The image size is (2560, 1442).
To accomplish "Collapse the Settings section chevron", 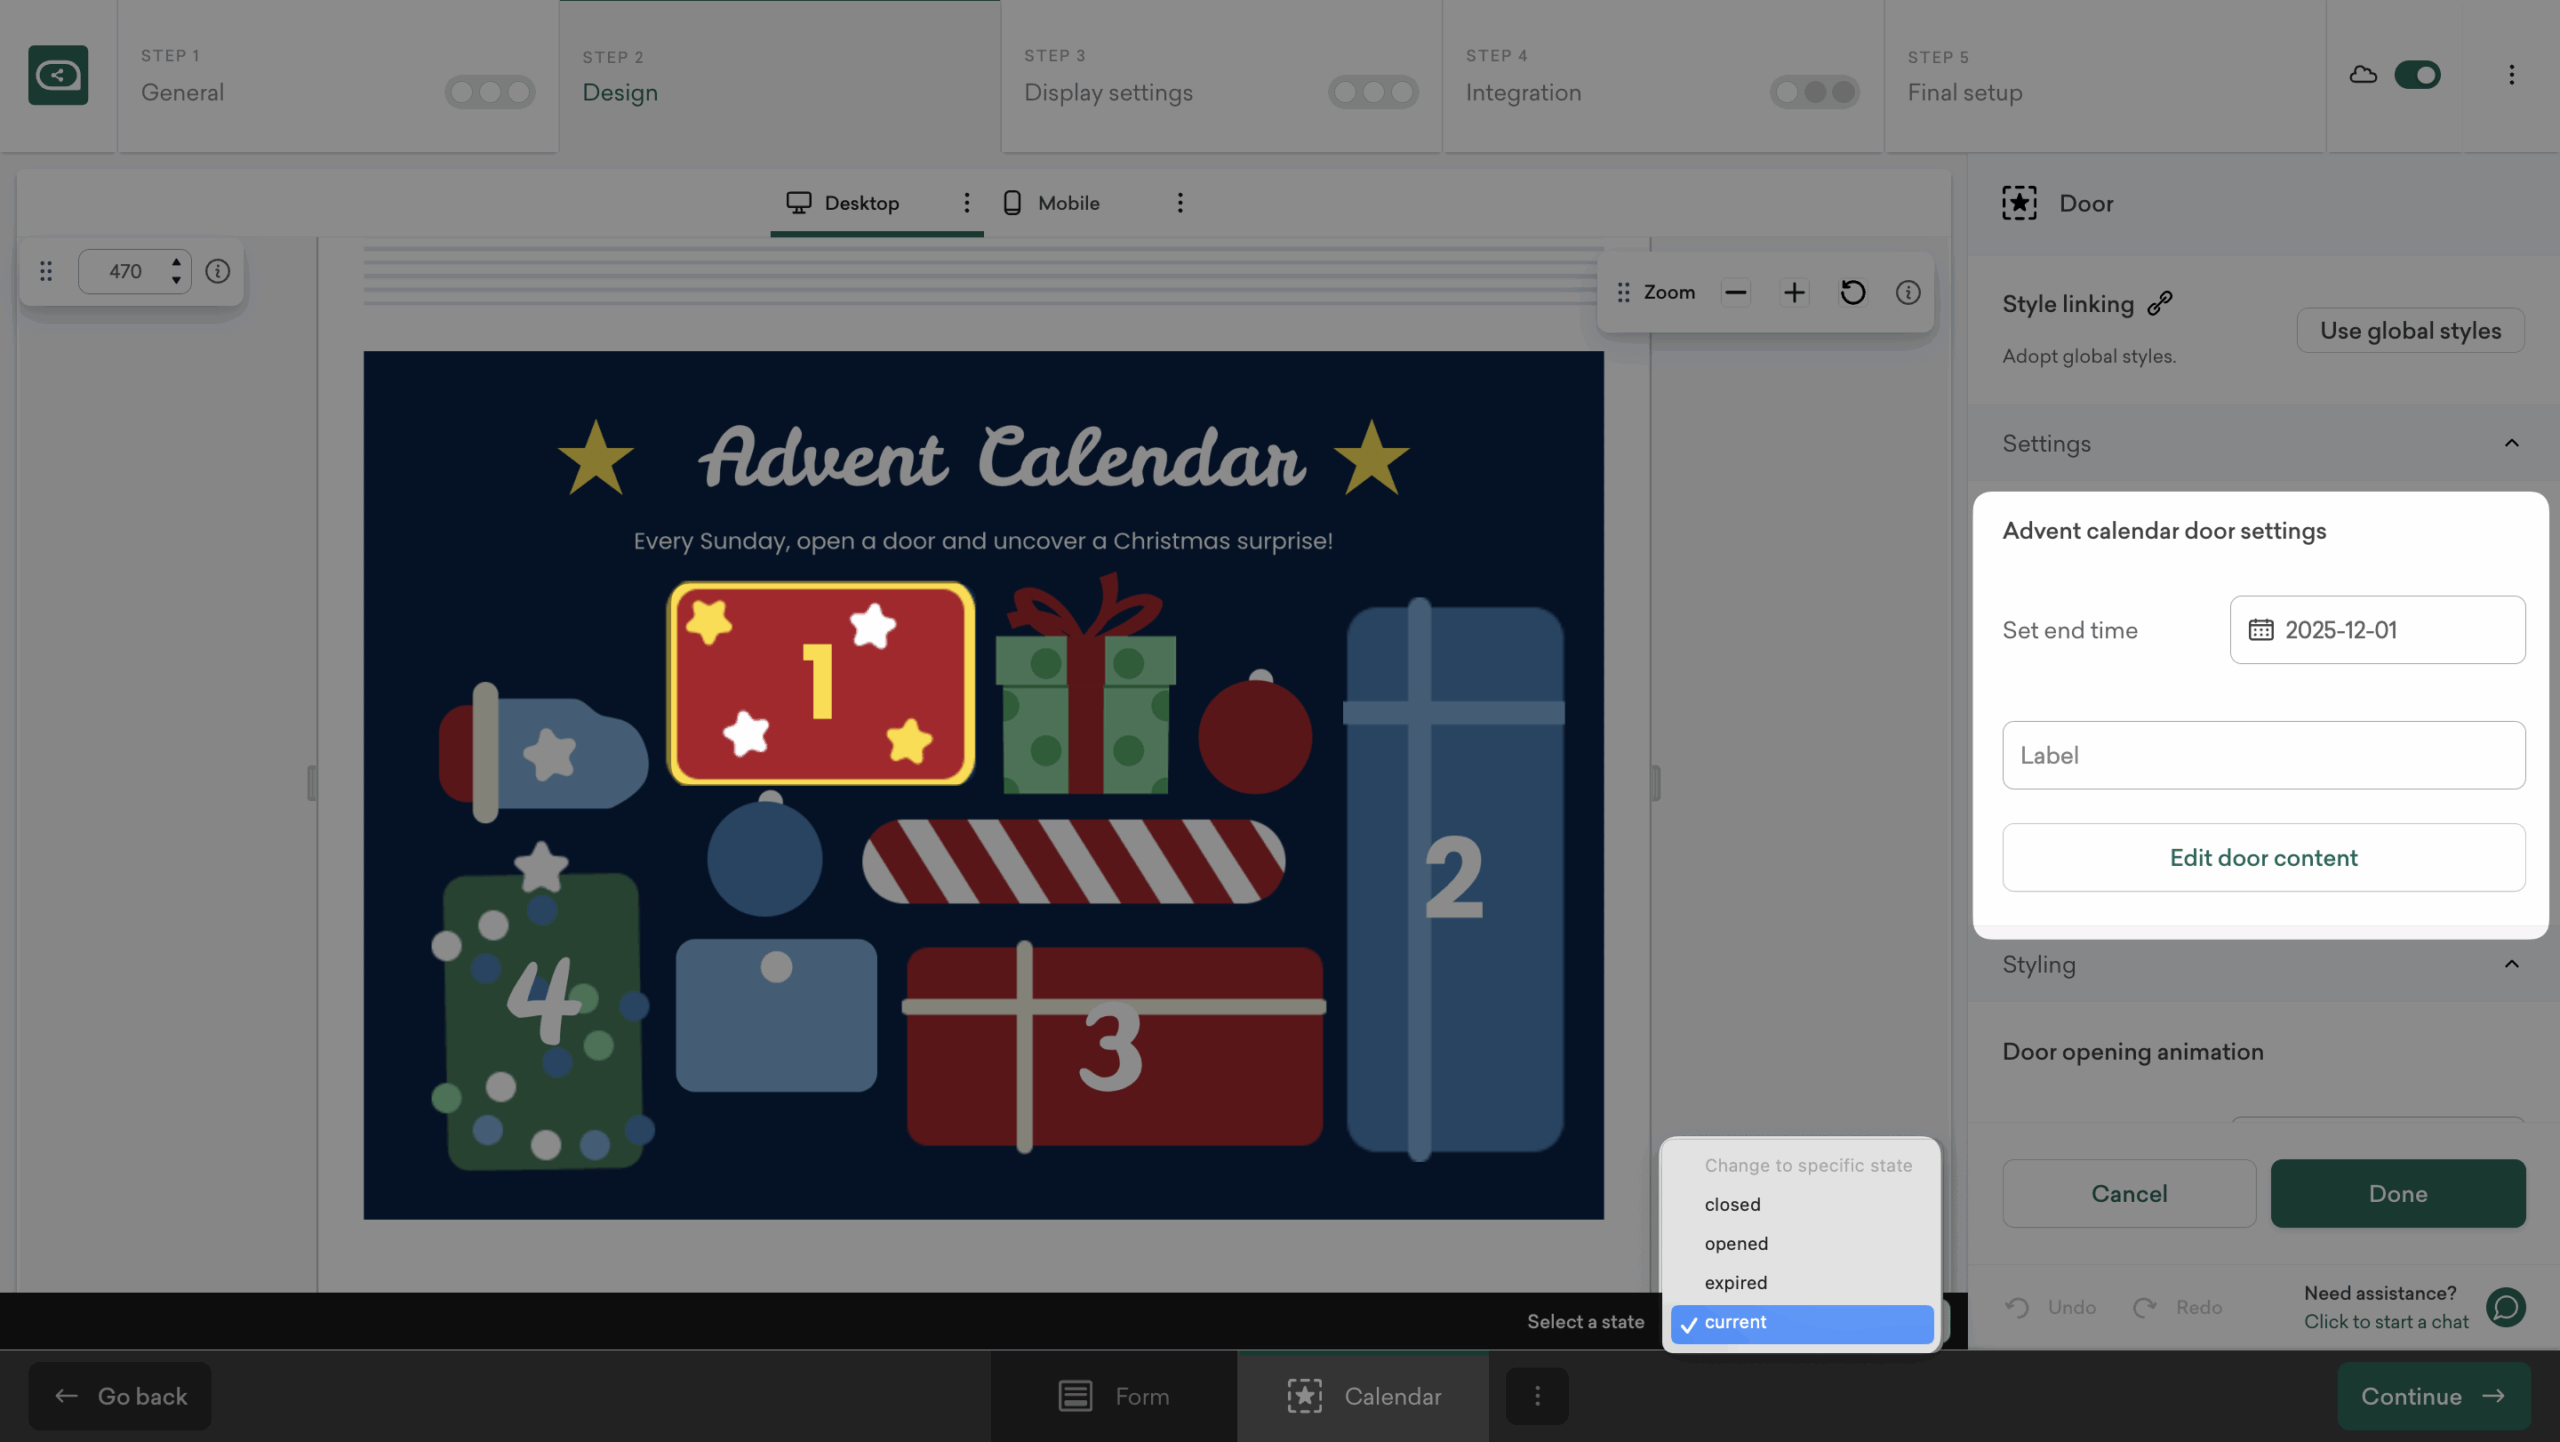I will click(2511, 443).
